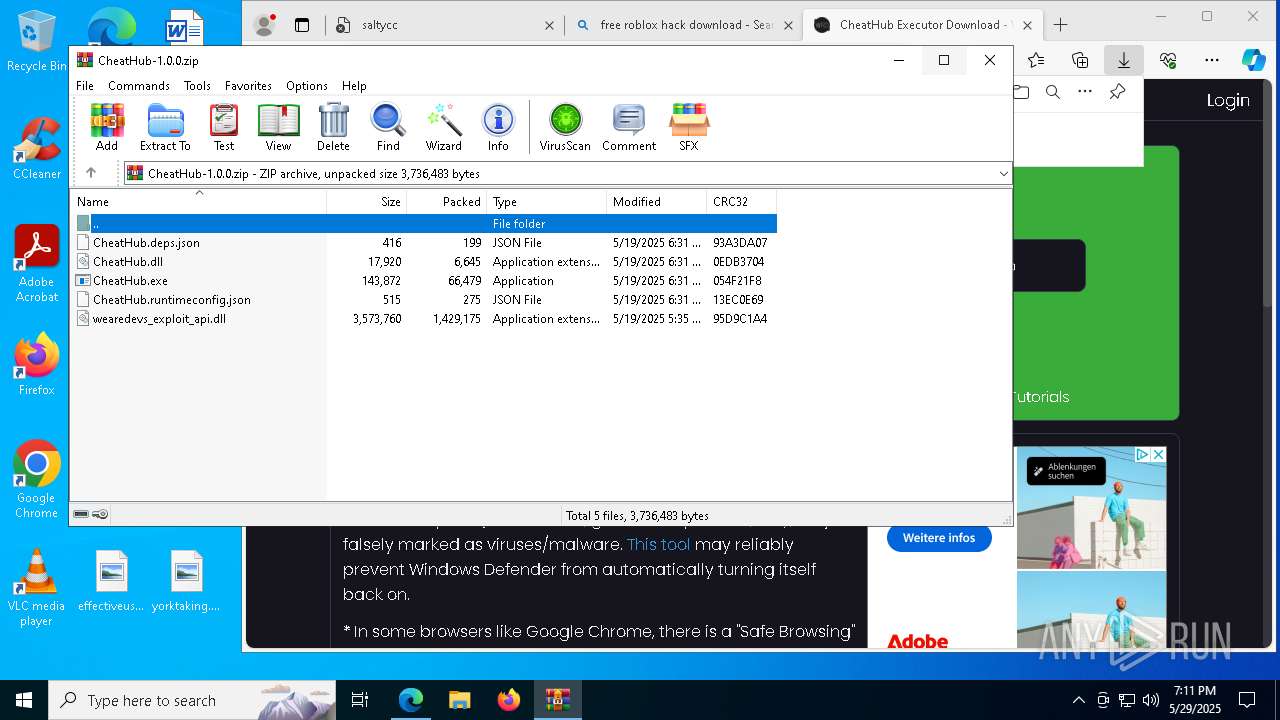Sort by the CRC32 column header

[741, 201]
